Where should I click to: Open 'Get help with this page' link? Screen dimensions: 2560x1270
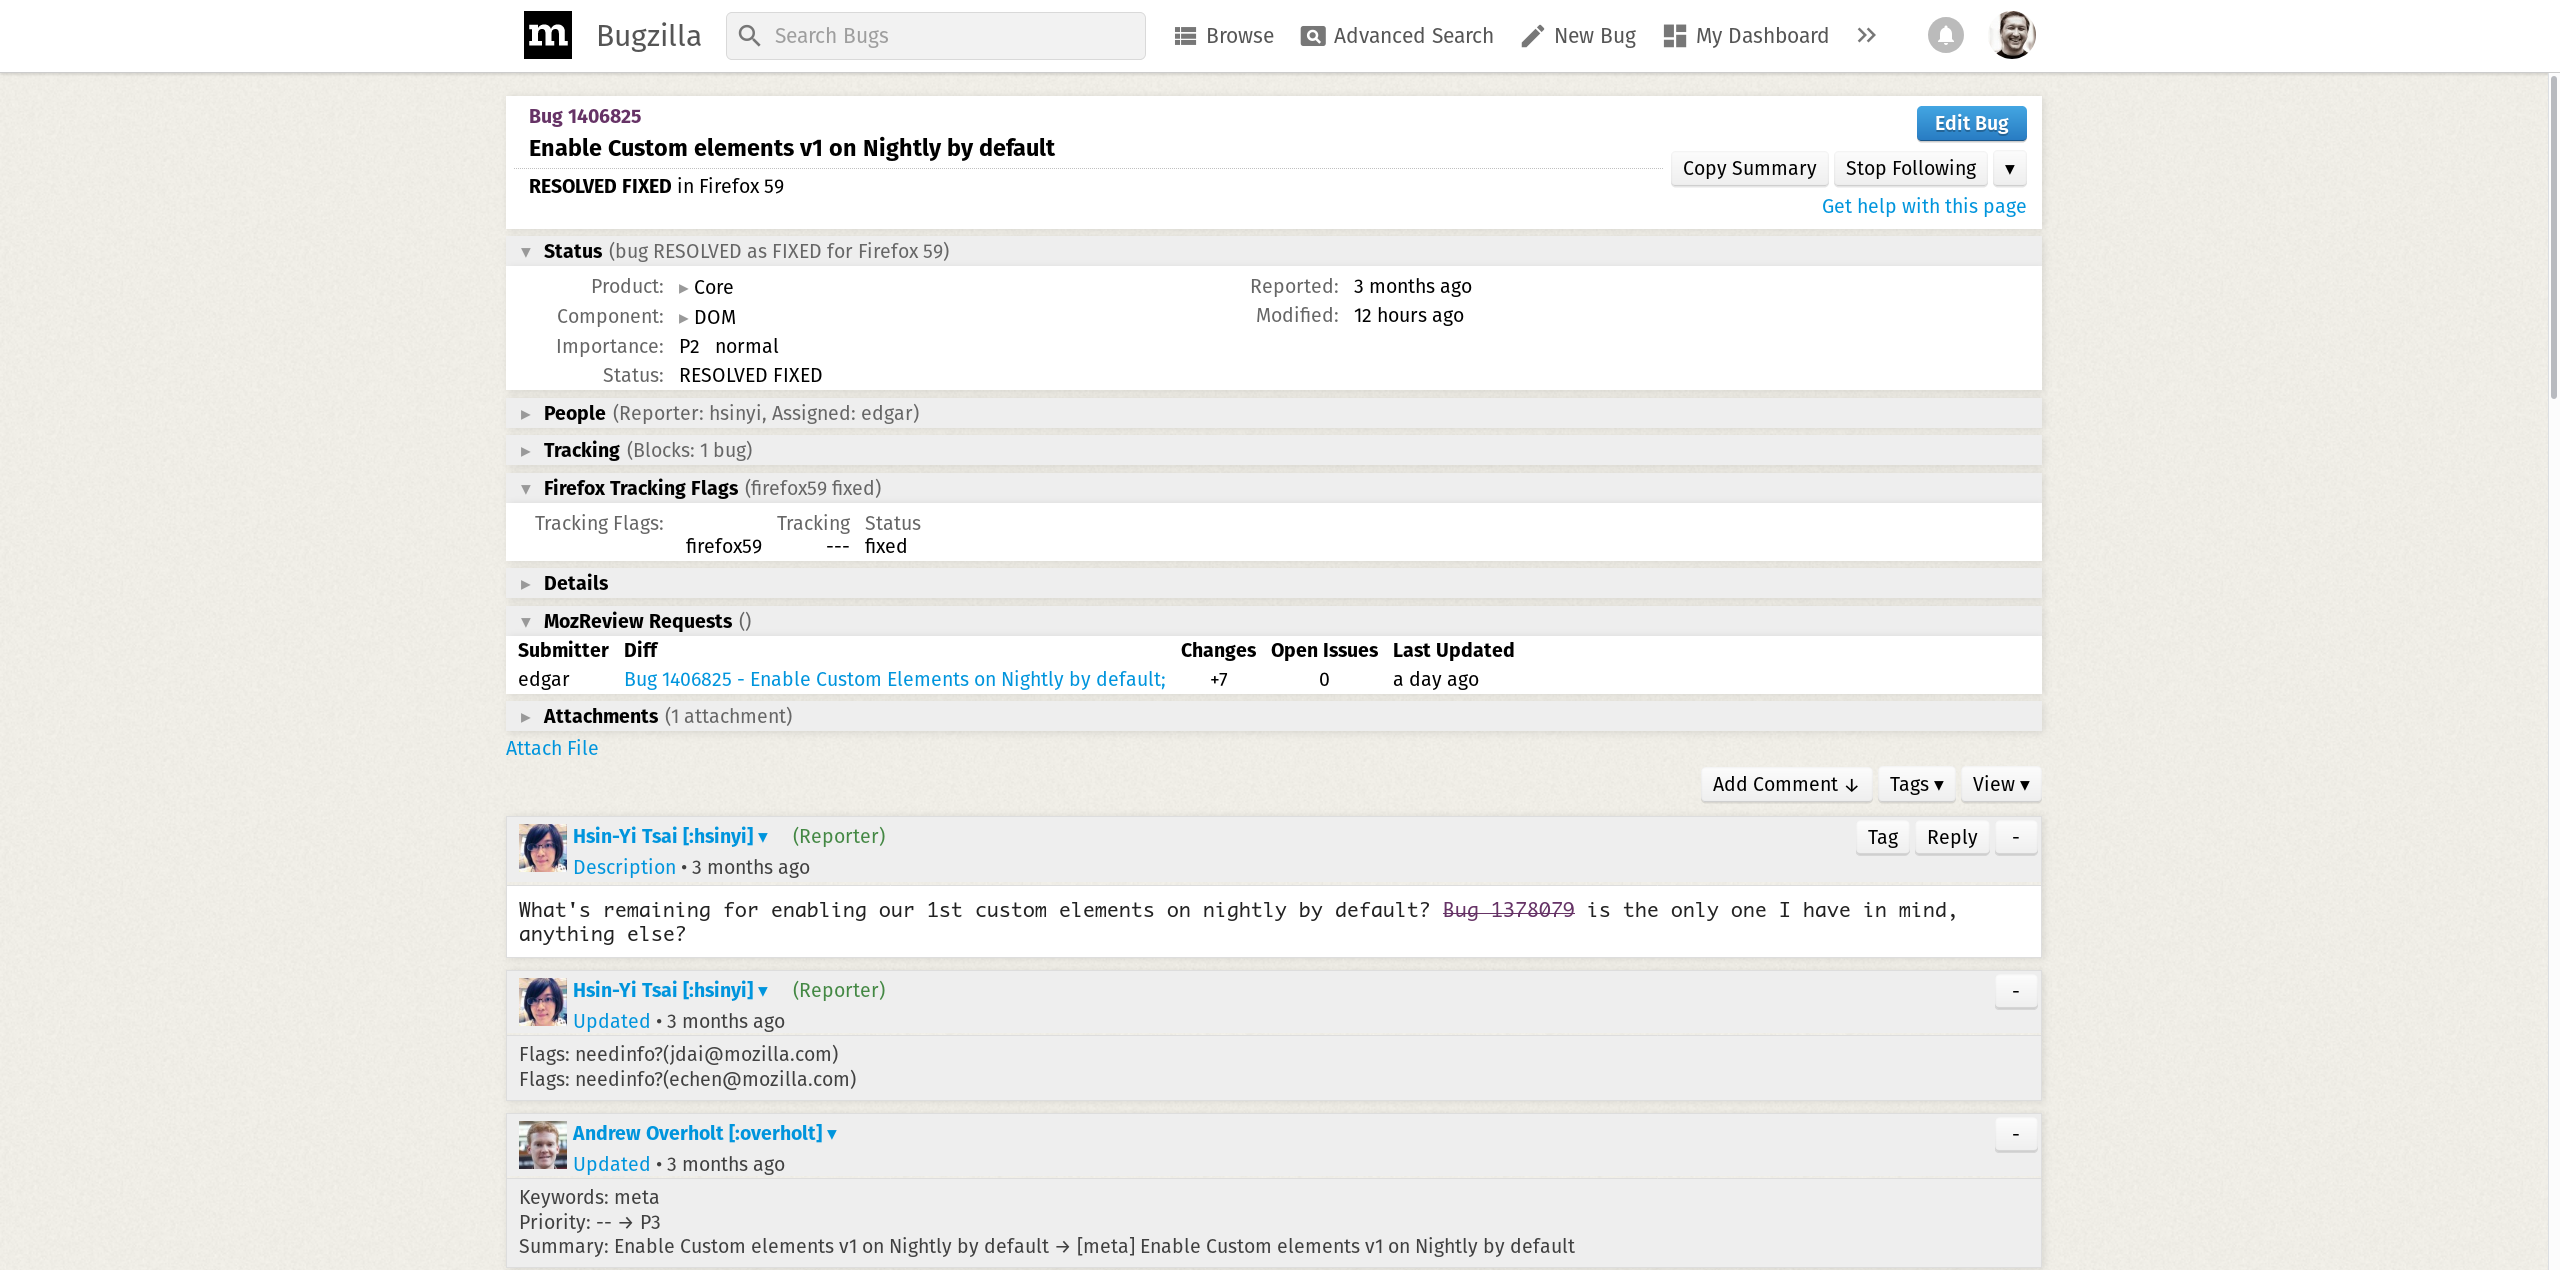[x=1923, y=206]
